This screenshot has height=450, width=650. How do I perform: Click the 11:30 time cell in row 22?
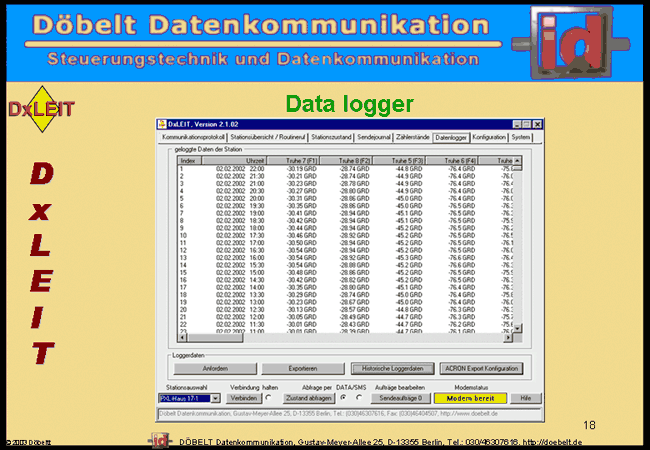257,324
